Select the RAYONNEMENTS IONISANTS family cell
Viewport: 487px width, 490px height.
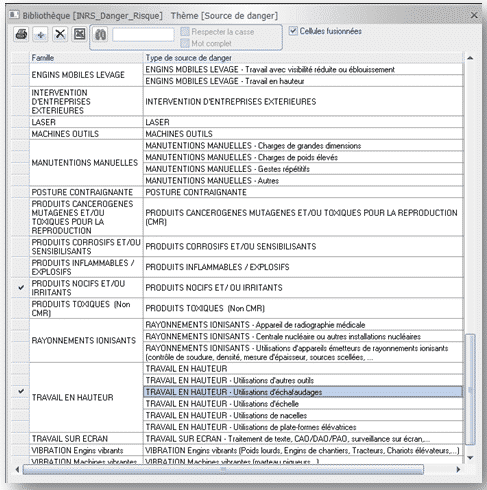[87, 340]
